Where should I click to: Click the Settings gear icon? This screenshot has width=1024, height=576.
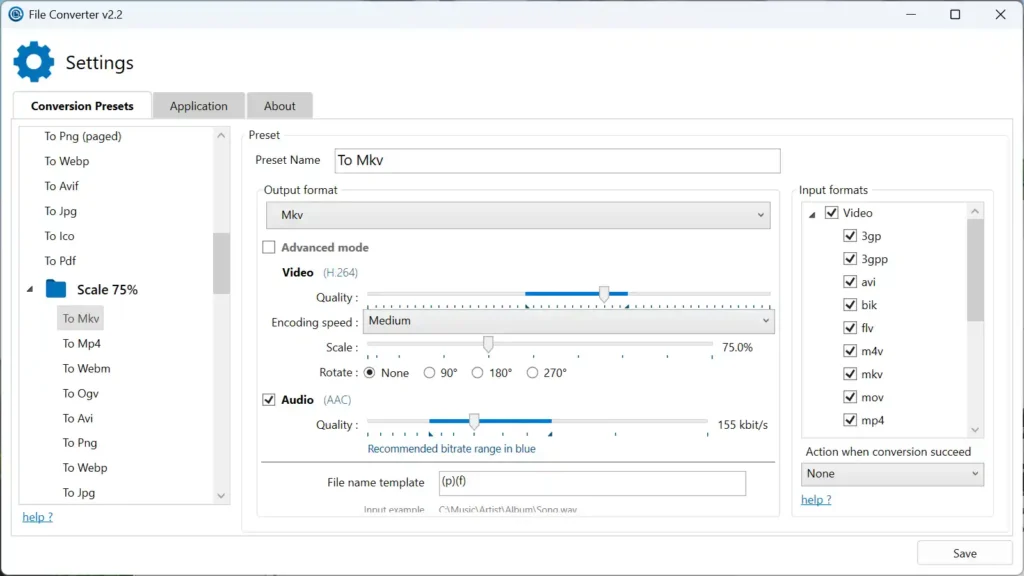(x=34, y=62)
